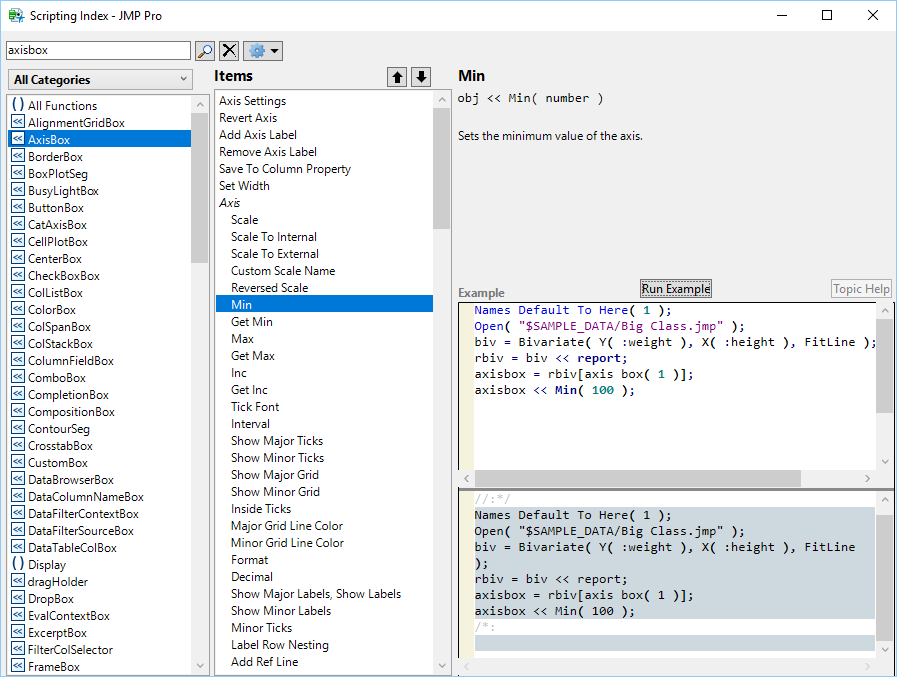The height and width of the screenshot is (677, 897).
Task: Click the CenterBox list icon
Action: [18, 258]
